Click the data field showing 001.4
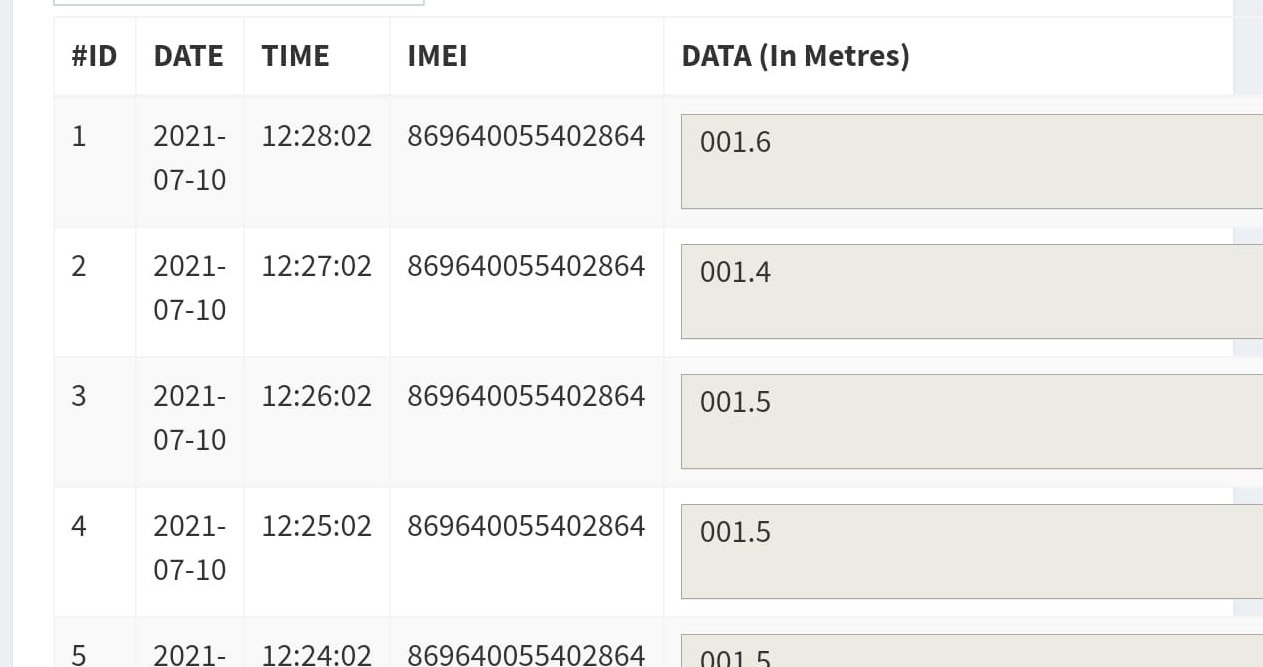 (x=970, y=291)
